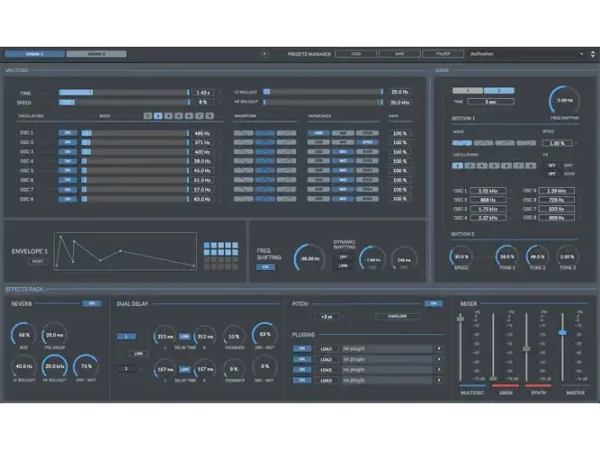Click the Siren Freq Shifting knob
The image size is (600, 450).
564,101
